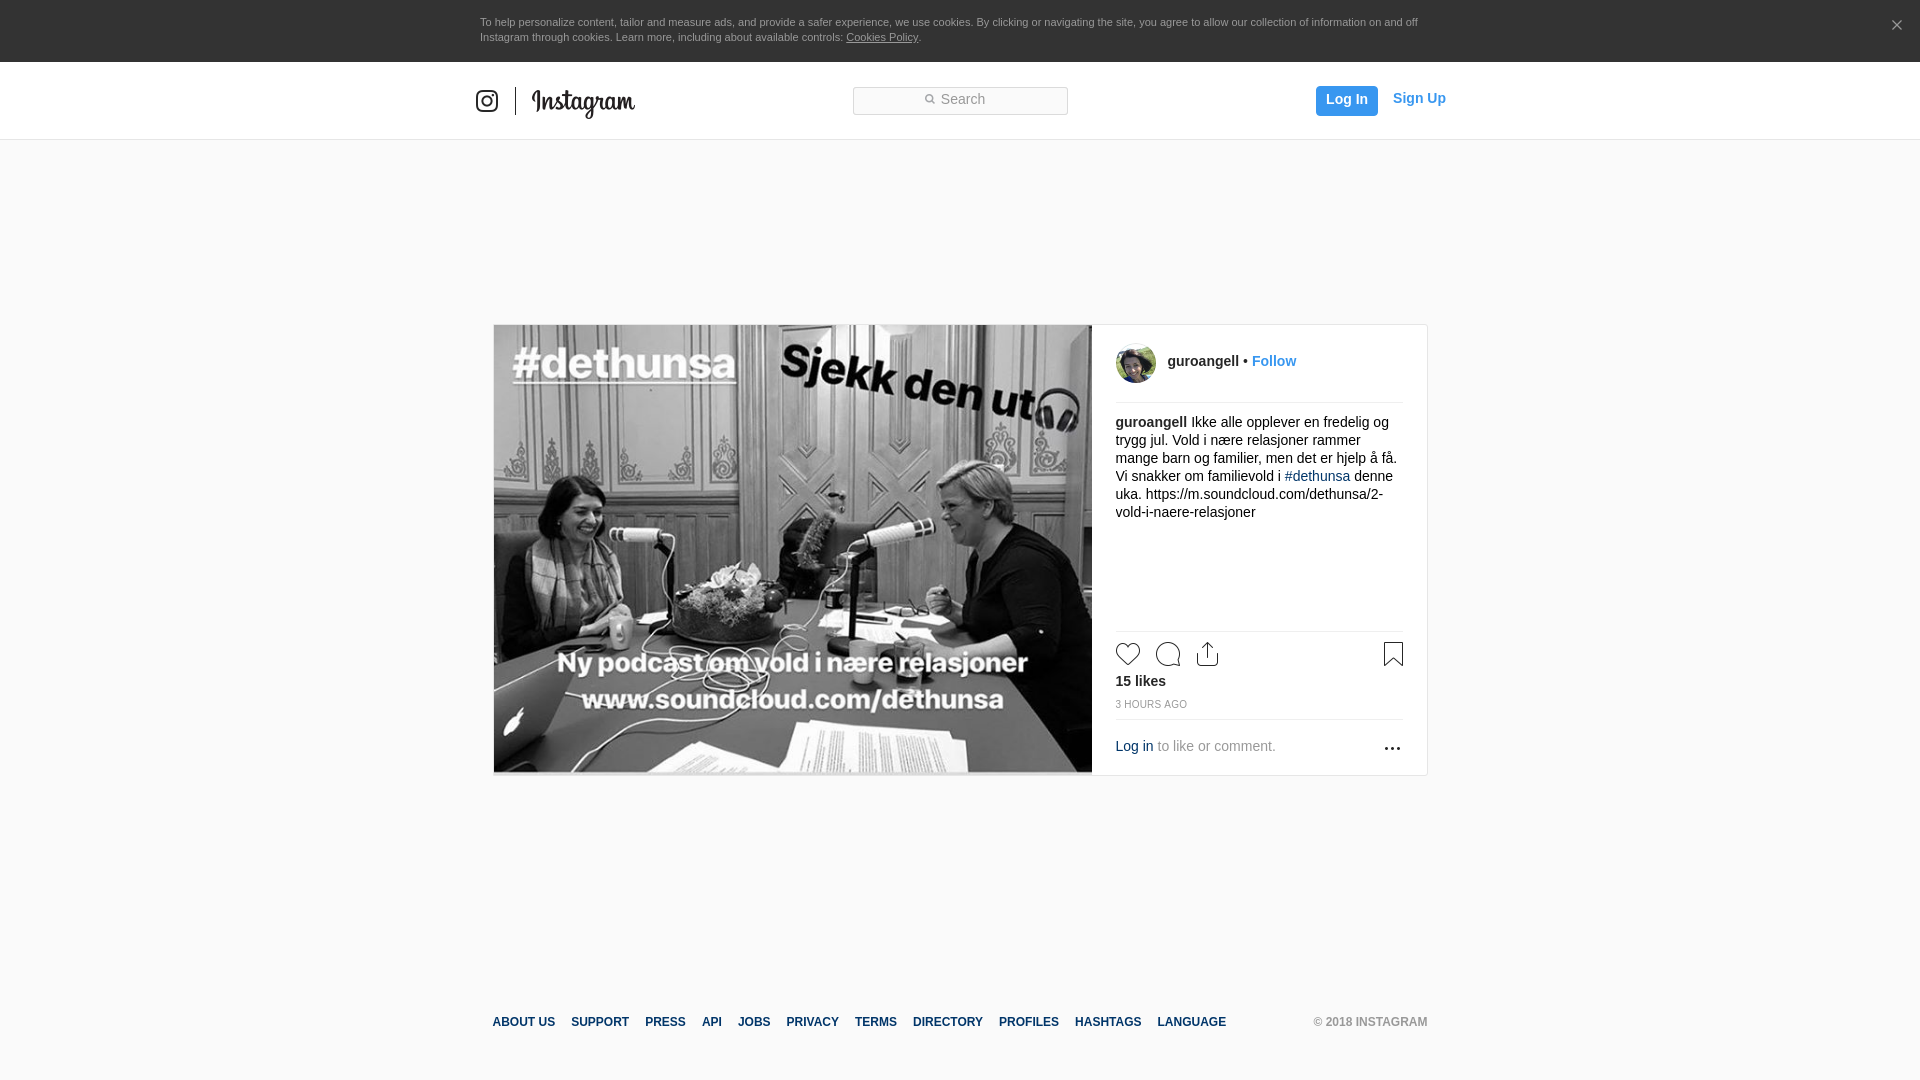This screenshot has width=1920, height=1080.
Task: Click the blue Log In button
Action: pos(1347,101)
